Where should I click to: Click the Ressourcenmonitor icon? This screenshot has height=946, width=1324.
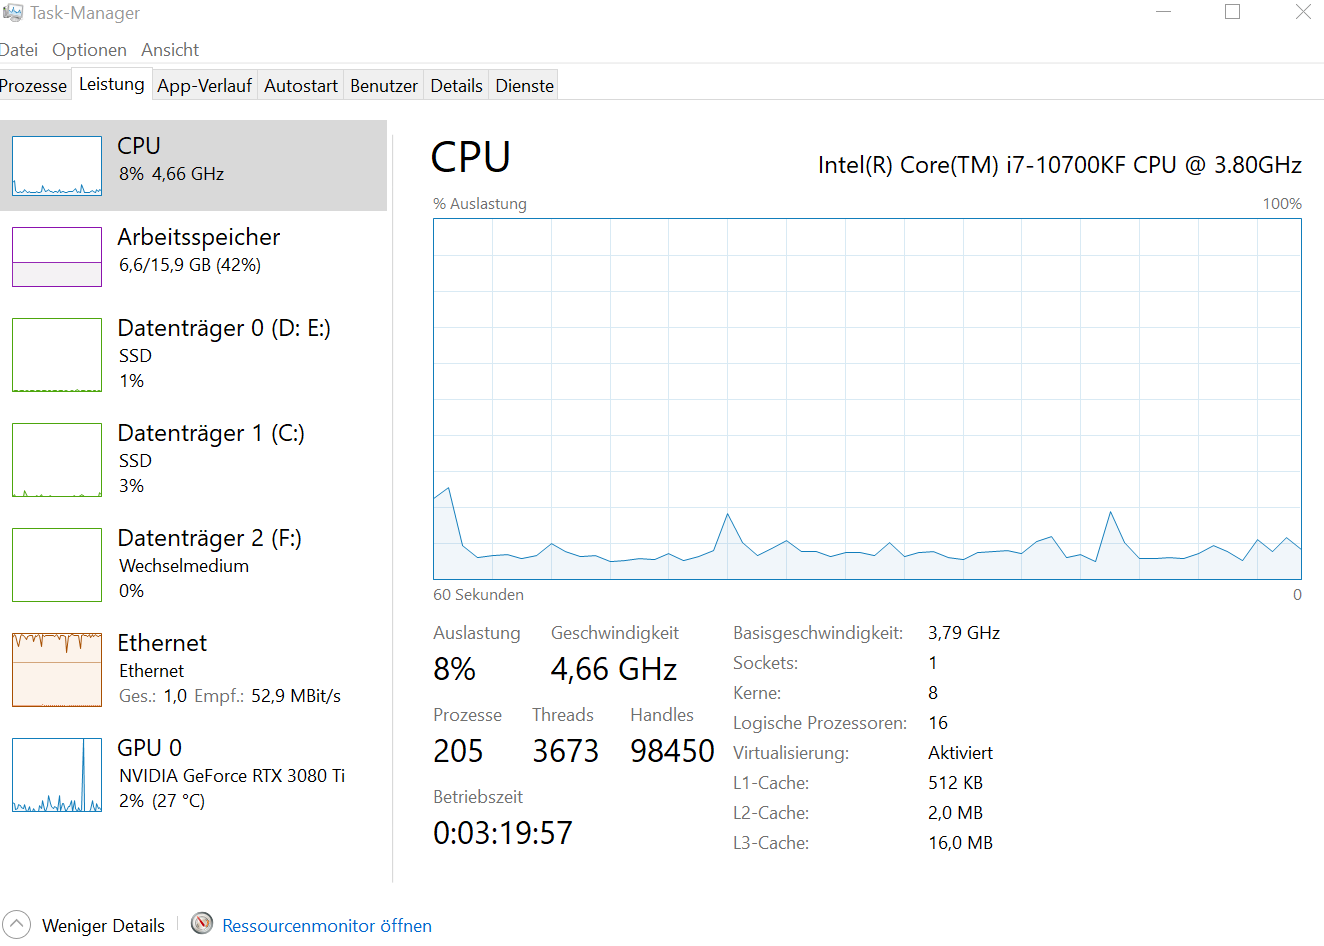(x=201, y=925)
